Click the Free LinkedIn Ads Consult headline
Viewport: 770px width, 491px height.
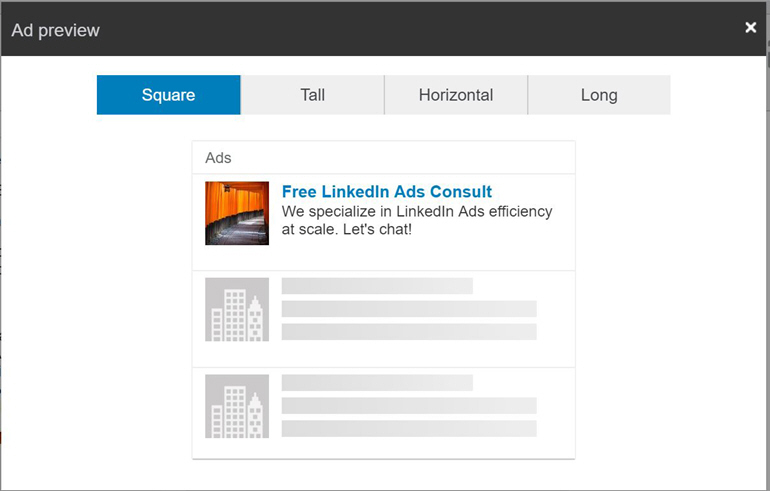387,191
